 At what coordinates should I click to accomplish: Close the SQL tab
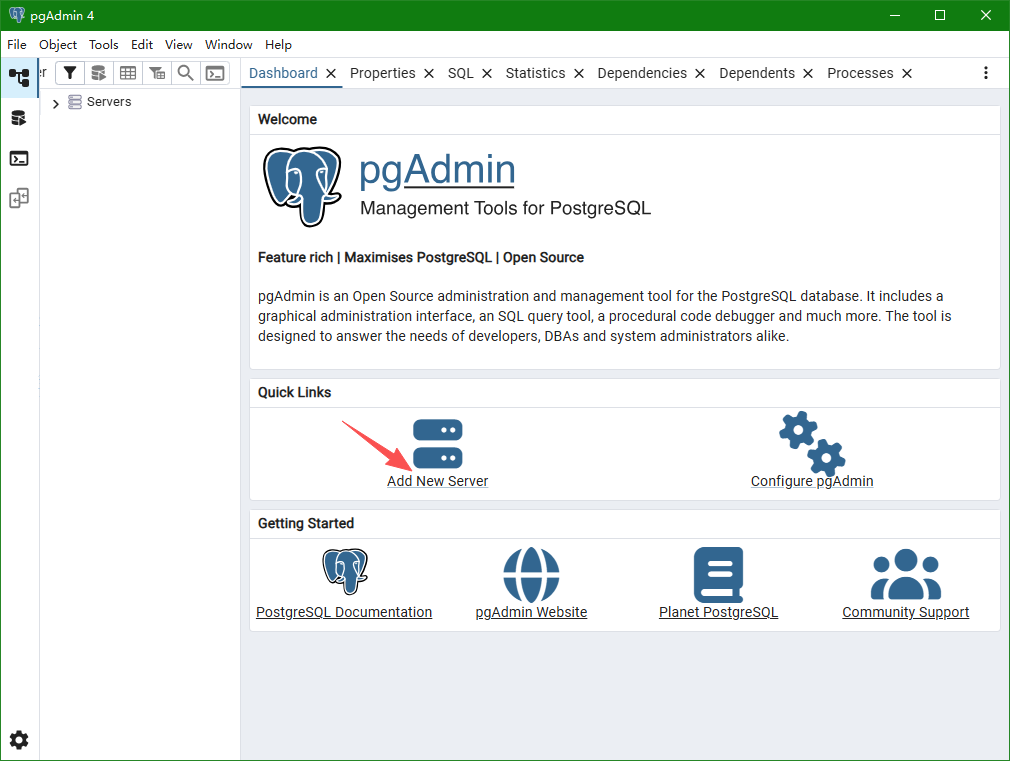point(487,73)
